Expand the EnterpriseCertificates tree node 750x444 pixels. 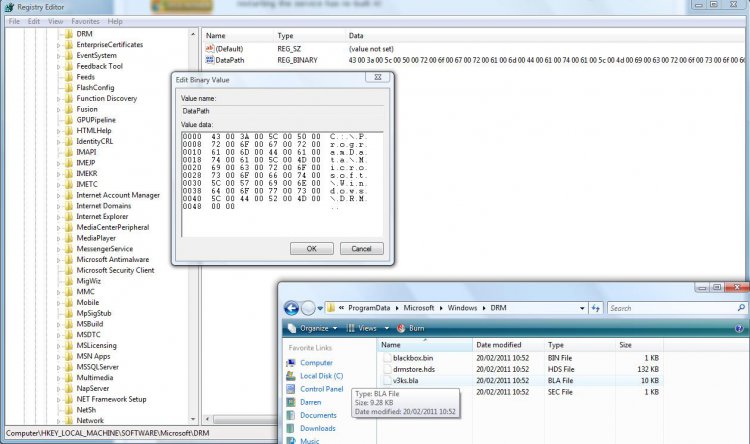[58, 45]
